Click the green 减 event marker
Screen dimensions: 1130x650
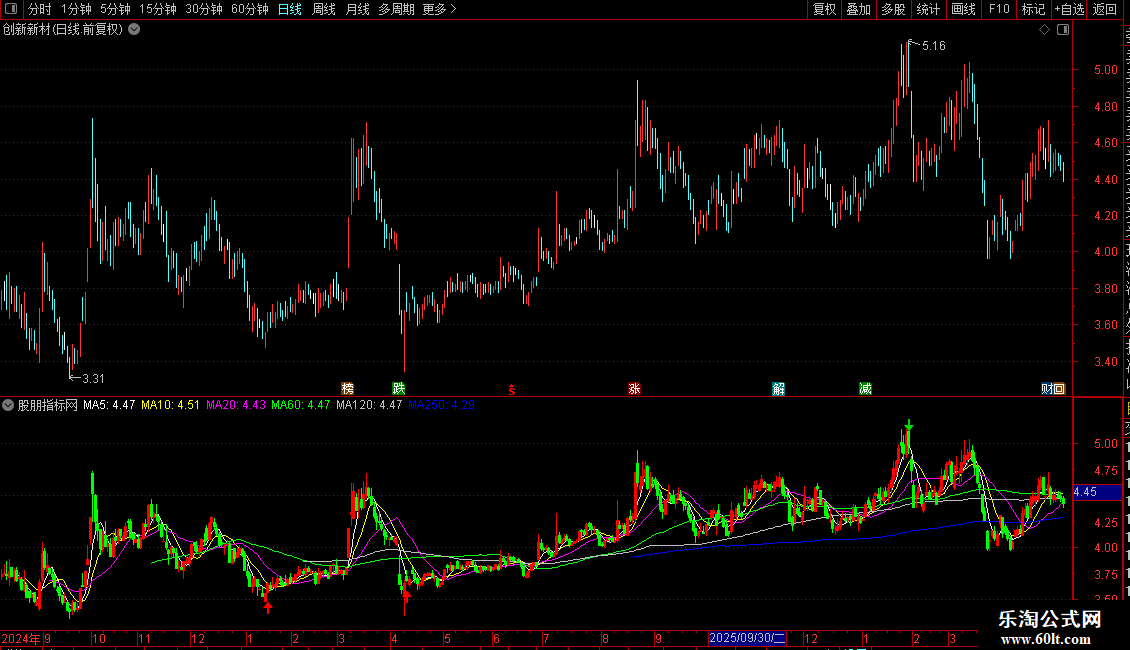point(866,389)
